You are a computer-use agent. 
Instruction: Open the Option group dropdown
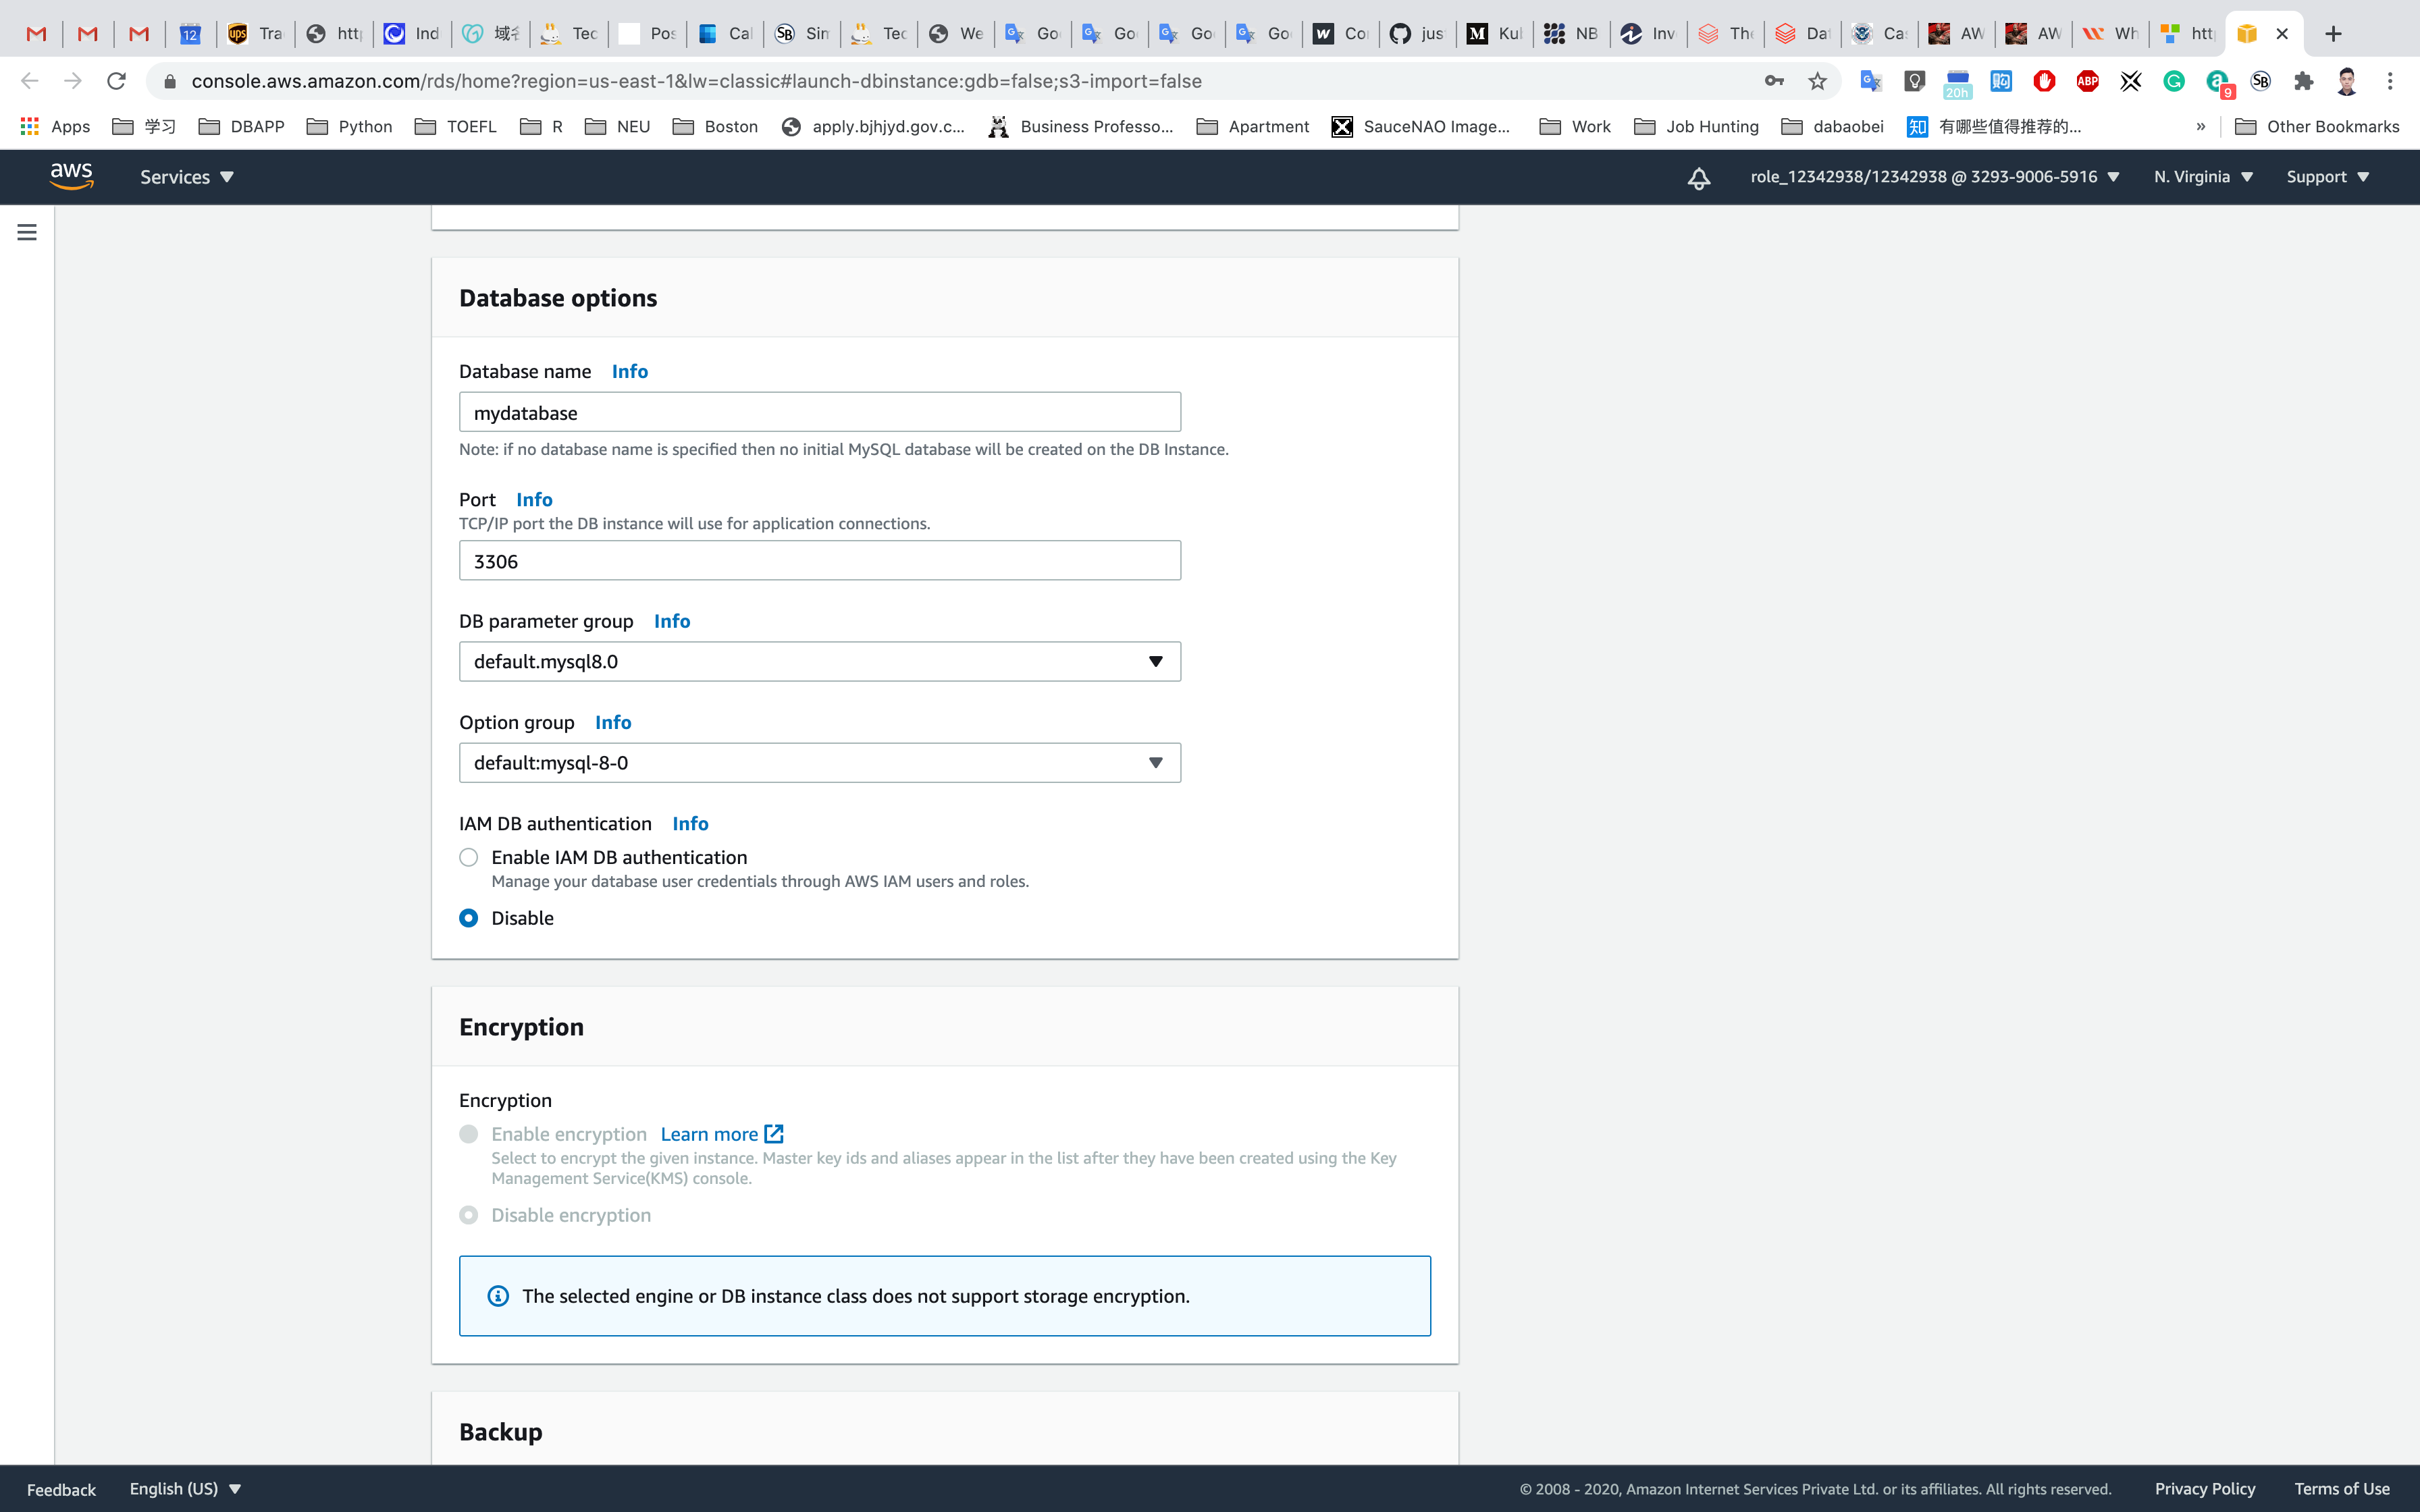pos(819,763)
